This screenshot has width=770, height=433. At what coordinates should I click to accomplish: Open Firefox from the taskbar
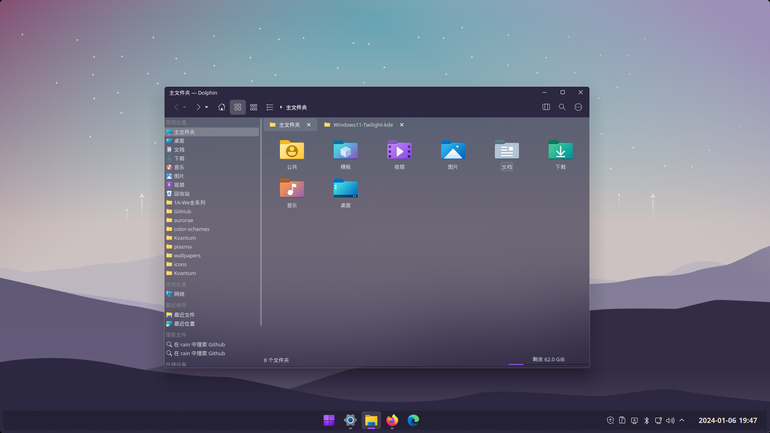[x=392, y=420]
